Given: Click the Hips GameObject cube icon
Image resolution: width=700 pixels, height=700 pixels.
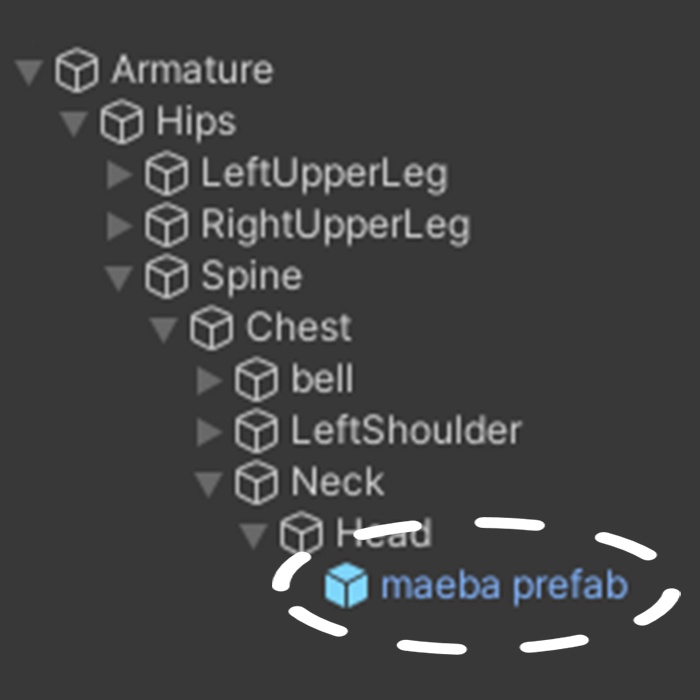Looking at the screenshot, I should 122,123.
